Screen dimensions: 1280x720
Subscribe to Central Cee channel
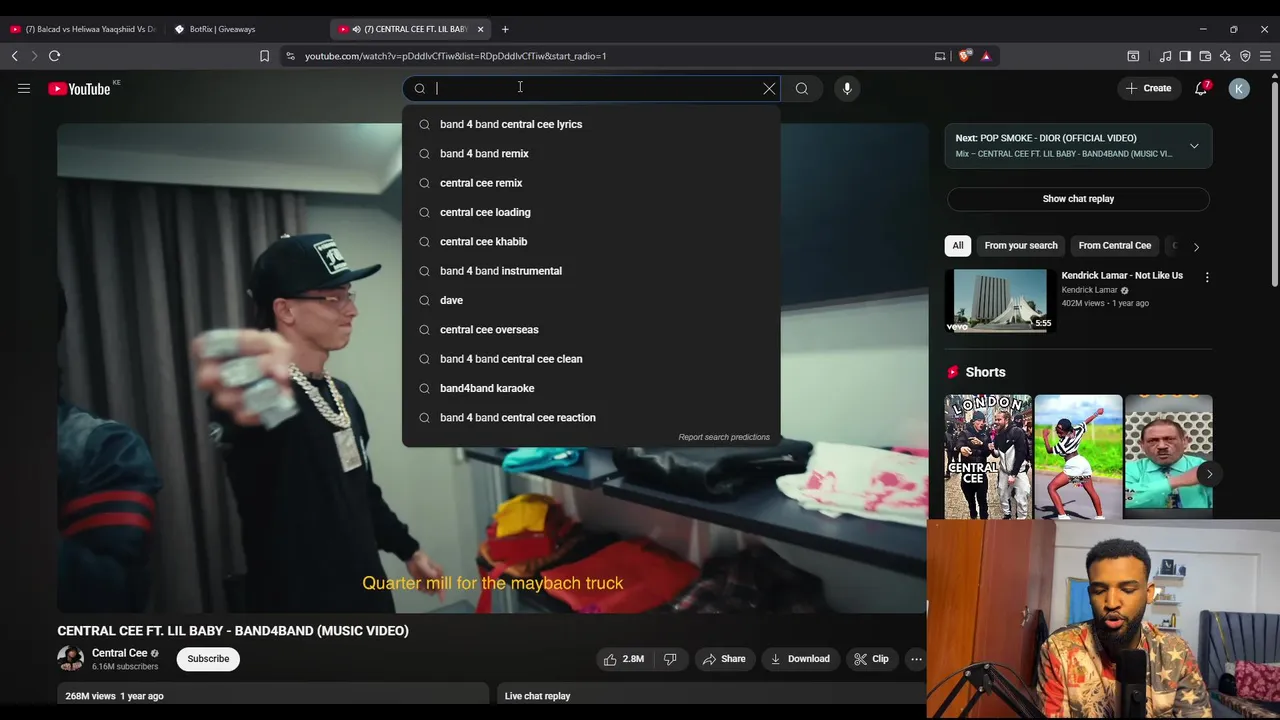click(208, 659)
